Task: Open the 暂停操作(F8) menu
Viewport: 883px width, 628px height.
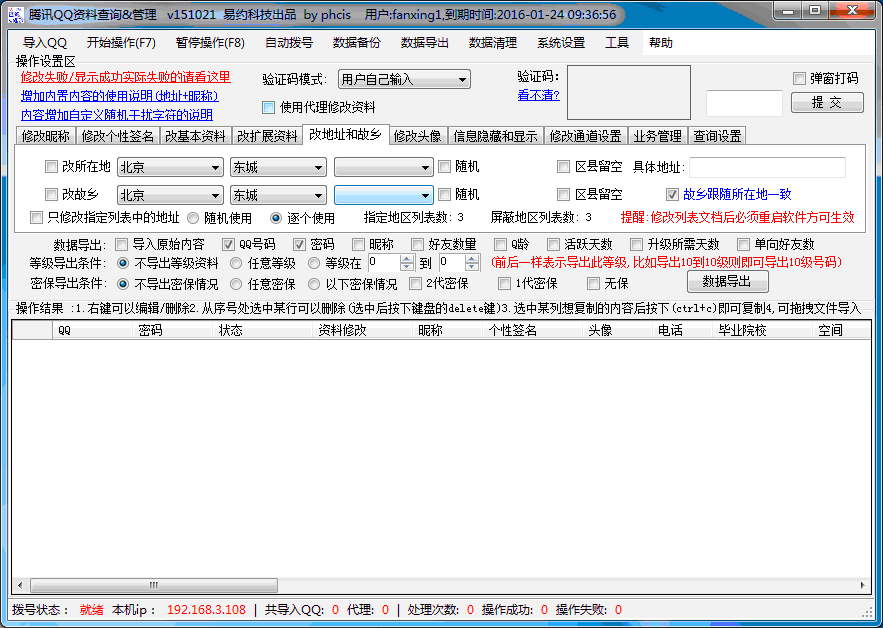Action: pyautogui.click(x=210, y=43)
